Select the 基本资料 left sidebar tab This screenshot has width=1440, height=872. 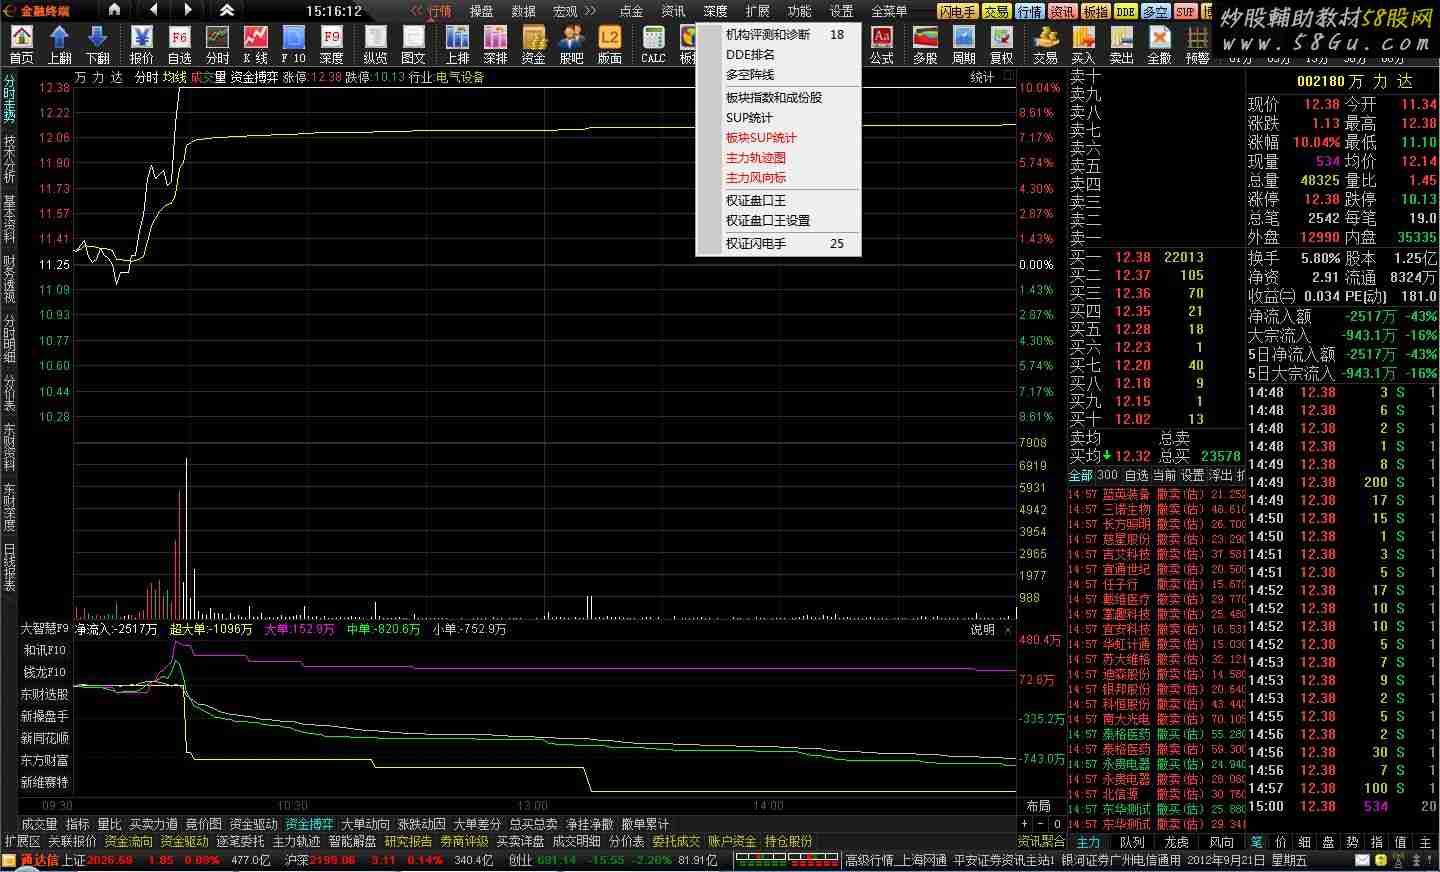point(9,219)
